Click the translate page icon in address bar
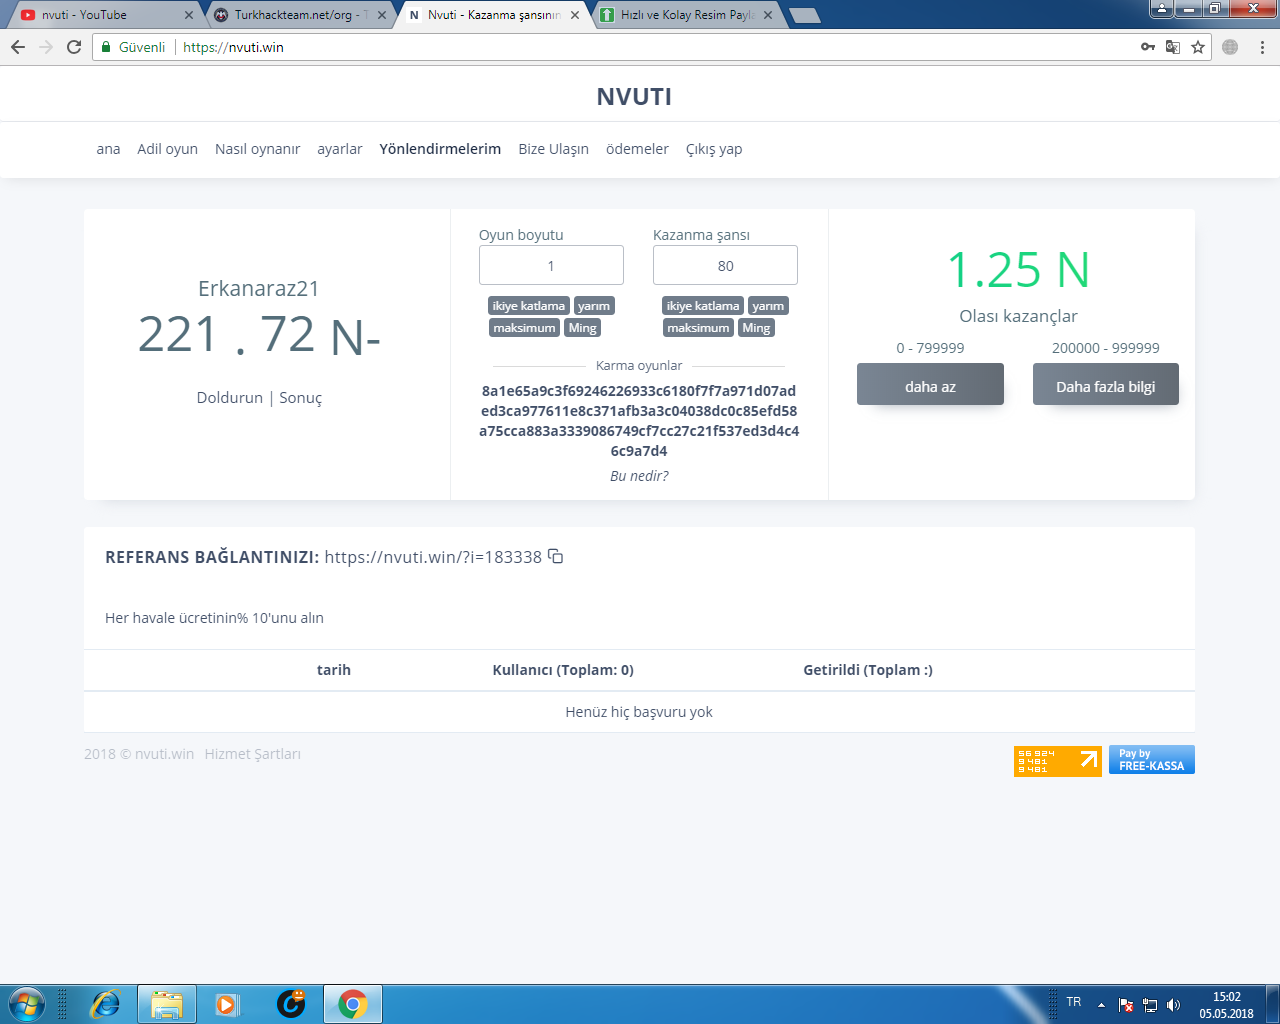The height and width of the screenshot is (1024, 1280). (x=1173, y=47)
